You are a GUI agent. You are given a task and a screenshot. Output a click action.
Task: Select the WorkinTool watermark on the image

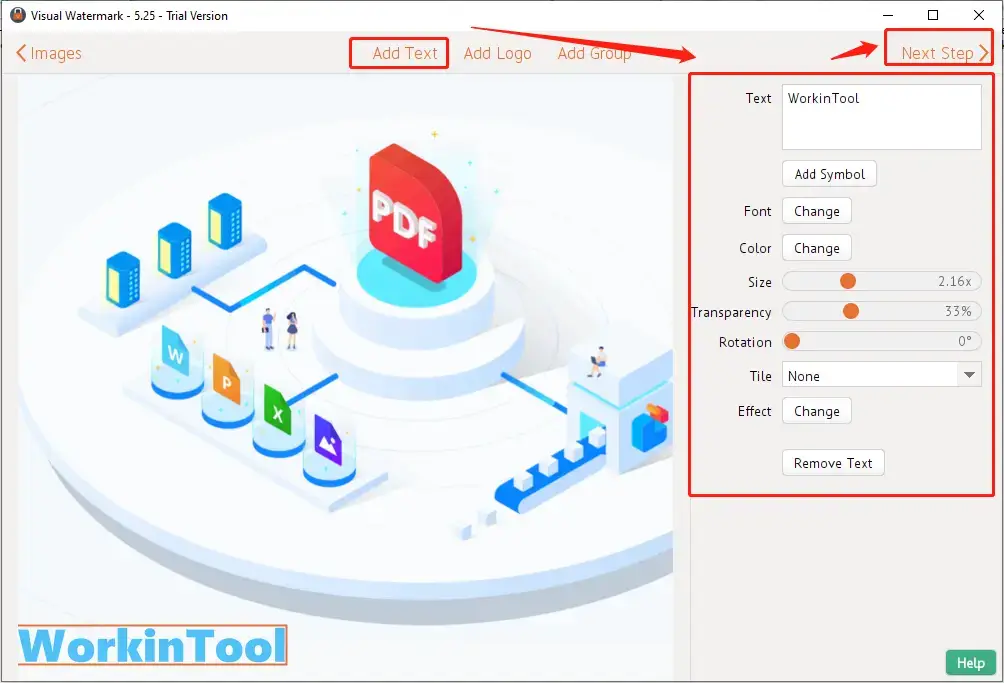152,646
